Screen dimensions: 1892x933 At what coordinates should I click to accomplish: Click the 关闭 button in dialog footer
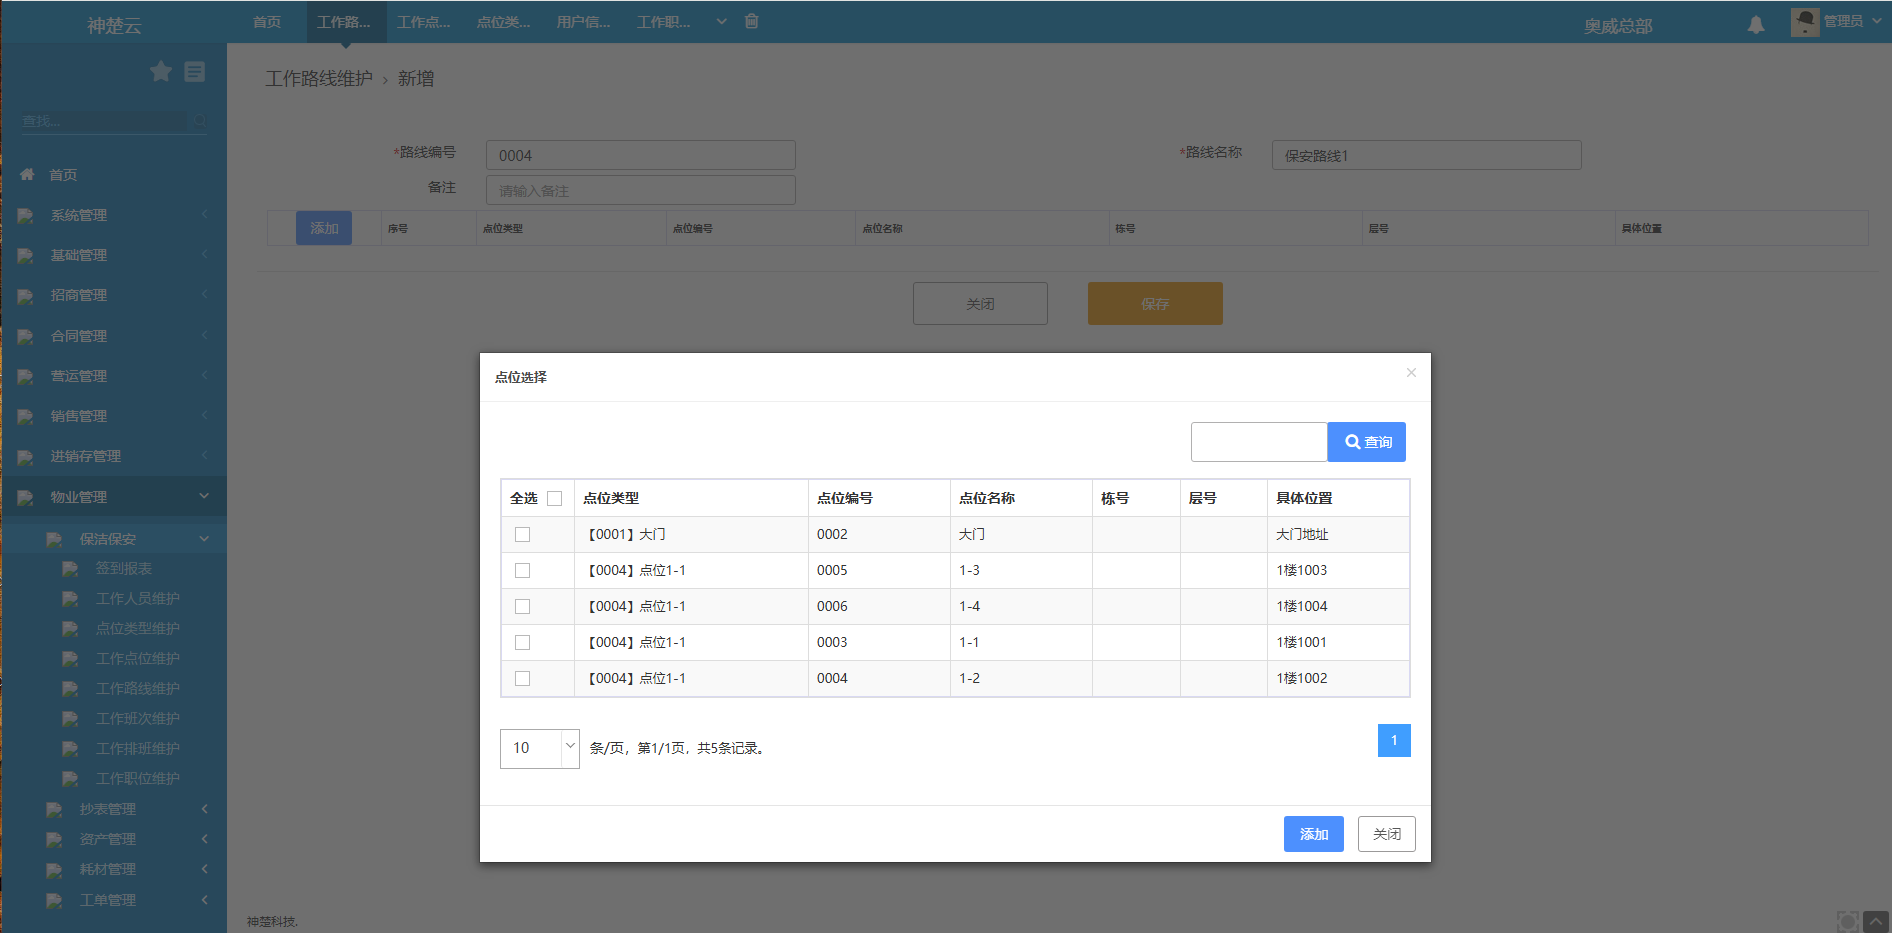[1387, 834]
